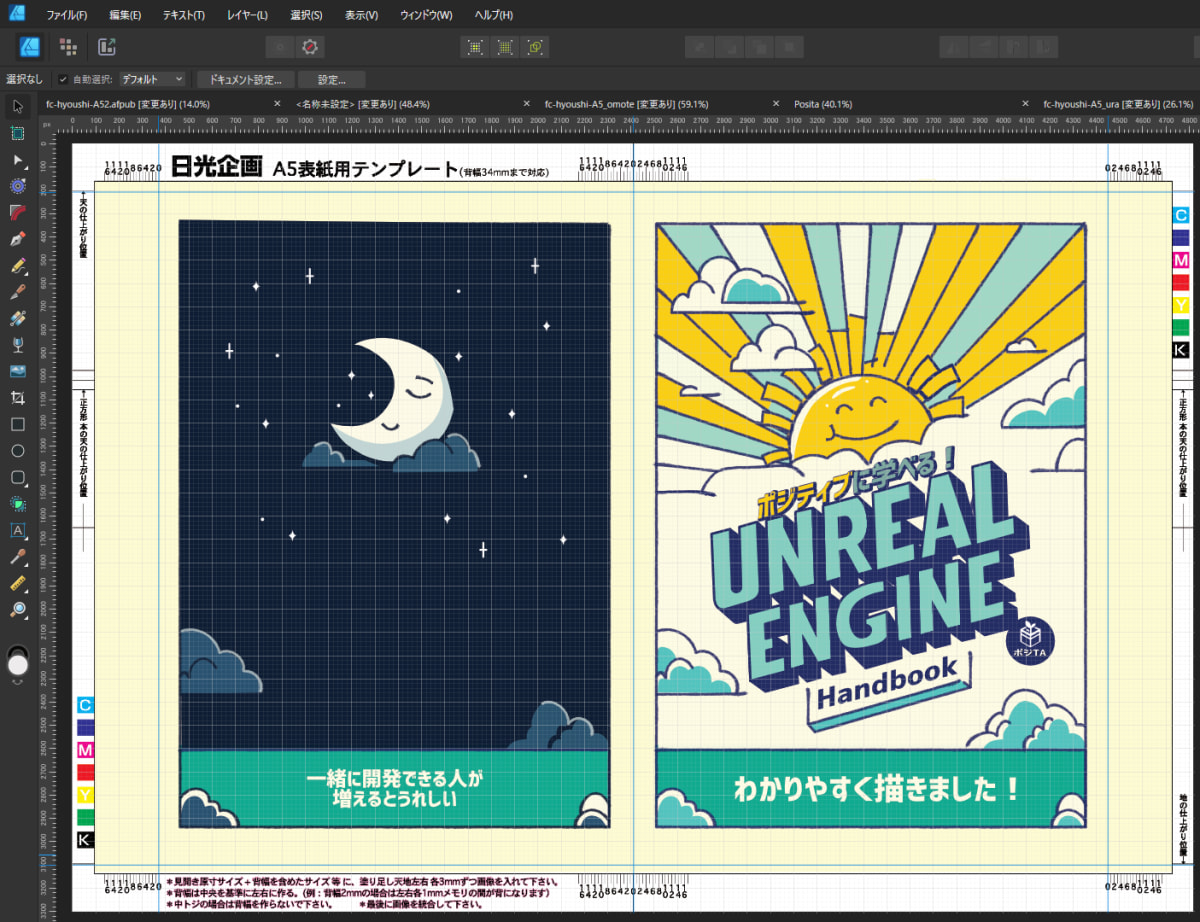Select the Knife tool
1200x922 pixels.
pyautogui.click(x=17, y=292)
